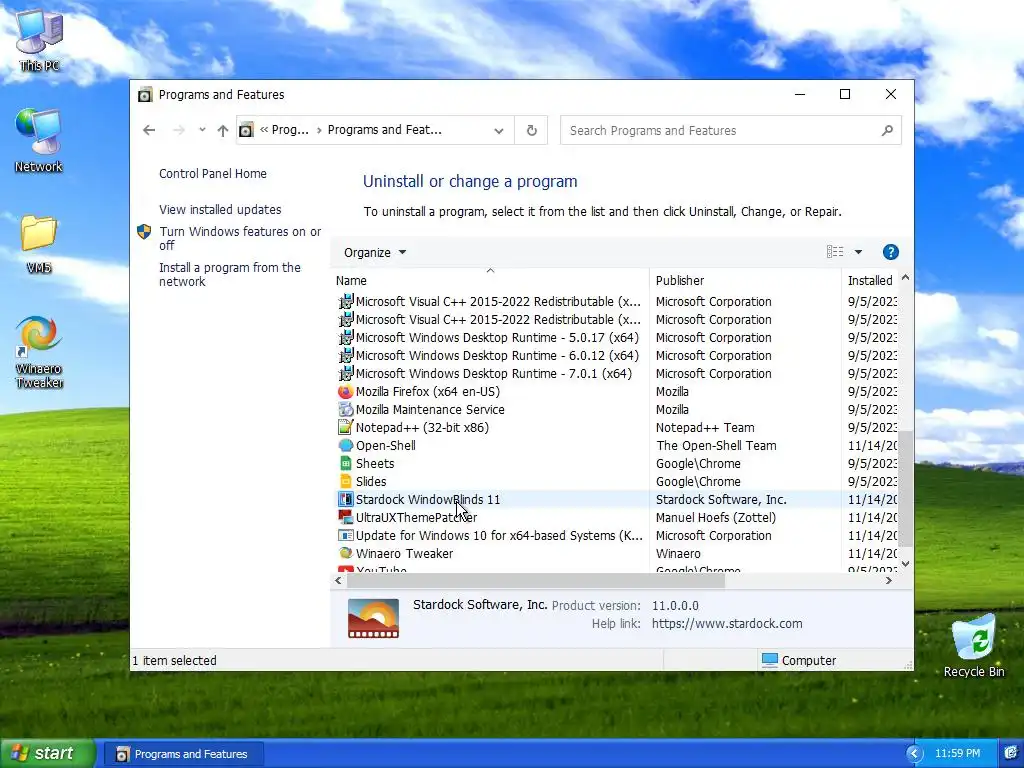Click Notepad++ Team publisher cell
This screenshot has width=1024, height=768.
[705, 428]
